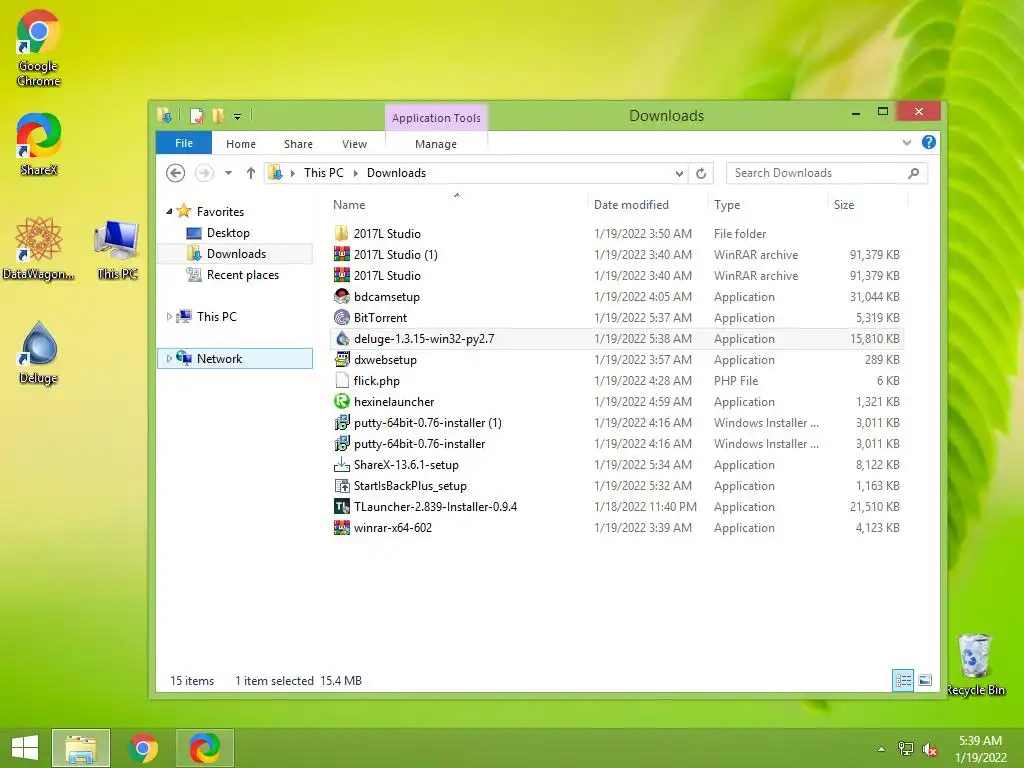Click the ShareX-13.6.1-setup file icon
The height and width of the screenshot is (768, 1024).
[x=342, y=464]
